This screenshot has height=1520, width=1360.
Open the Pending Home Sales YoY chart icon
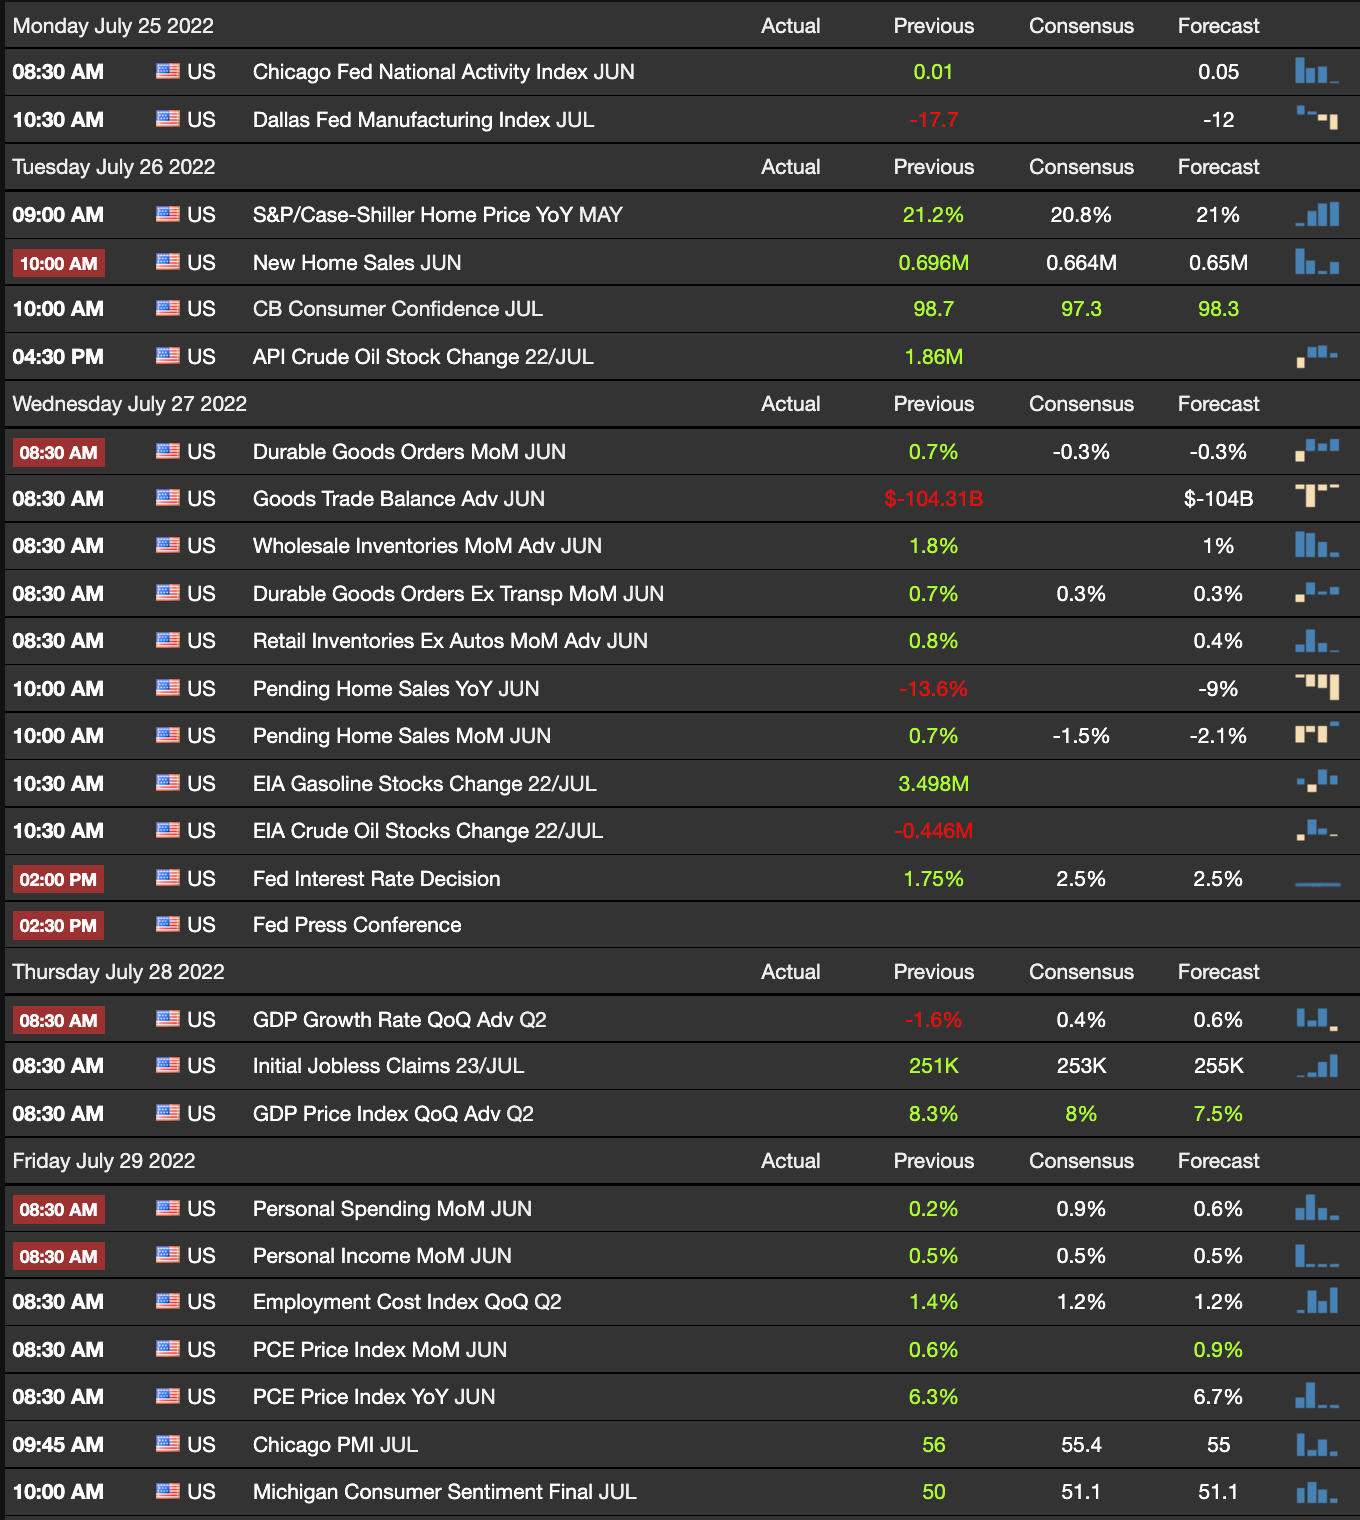coord(1317,687)
